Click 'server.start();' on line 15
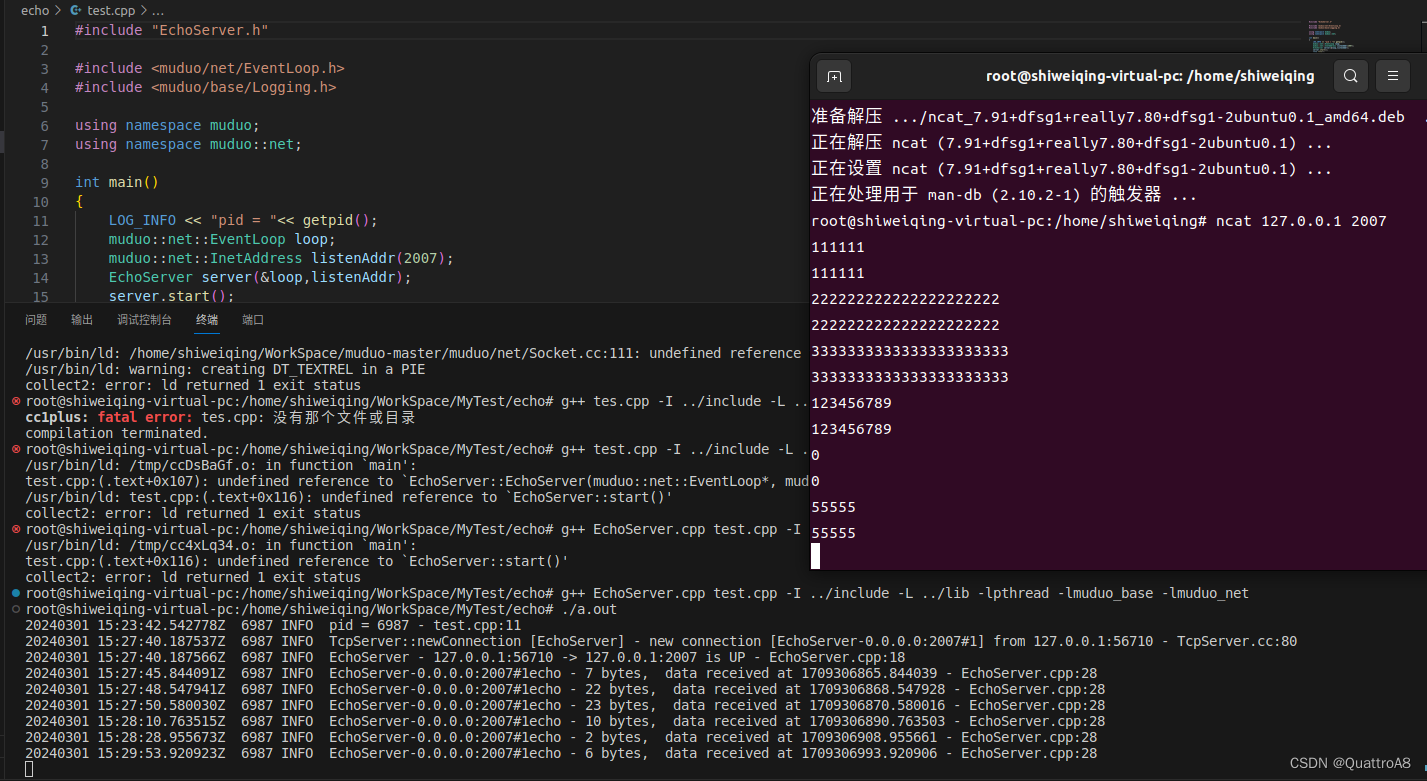 click(171, 297)
